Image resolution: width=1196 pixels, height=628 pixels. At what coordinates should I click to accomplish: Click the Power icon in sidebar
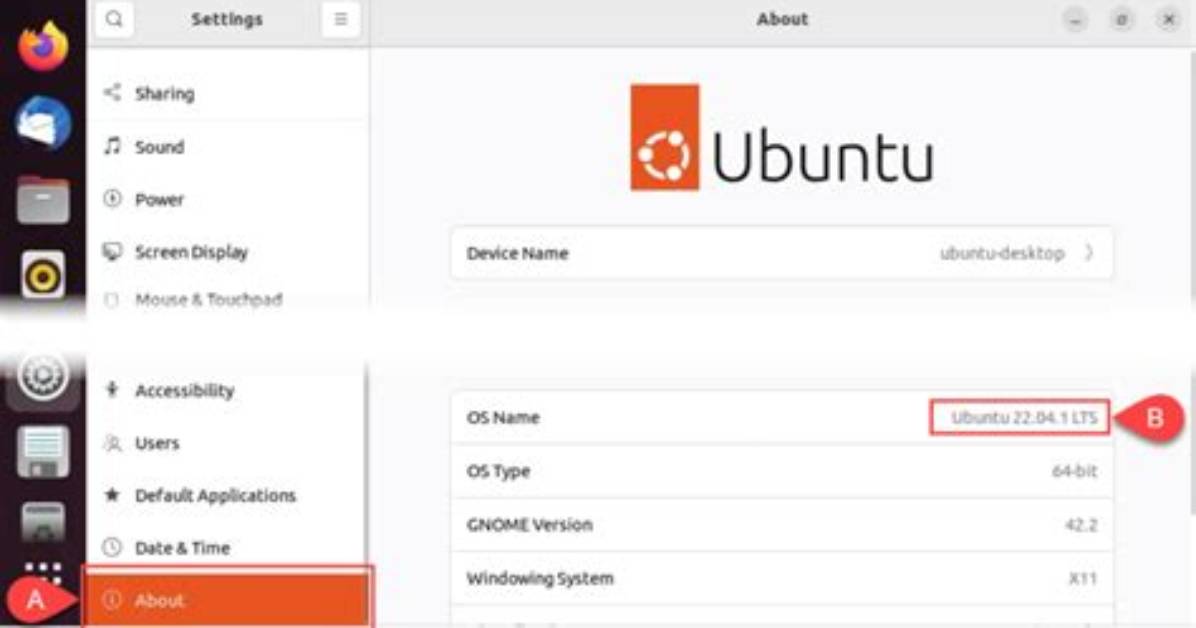point(112,198)
